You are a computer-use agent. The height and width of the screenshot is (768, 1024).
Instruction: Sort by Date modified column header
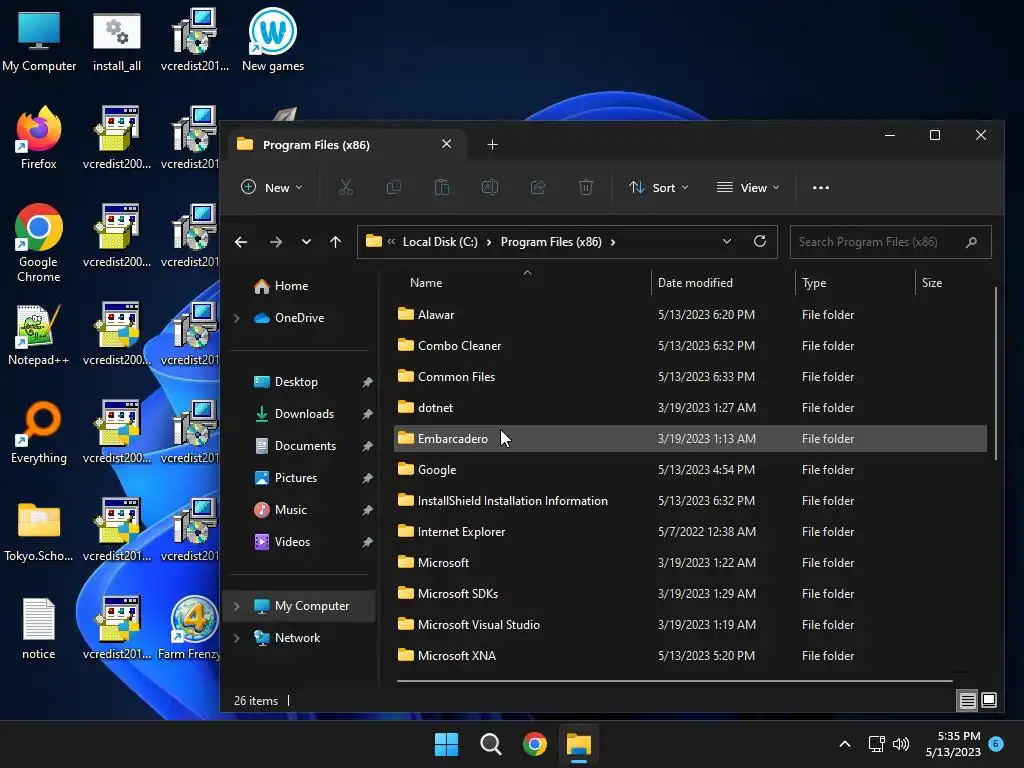(695, 283)
